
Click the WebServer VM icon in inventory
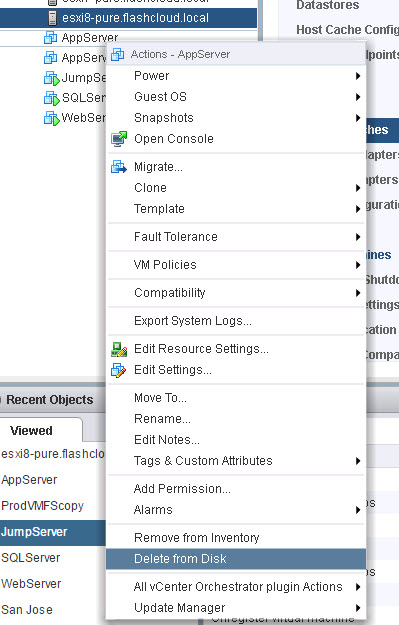51,118
